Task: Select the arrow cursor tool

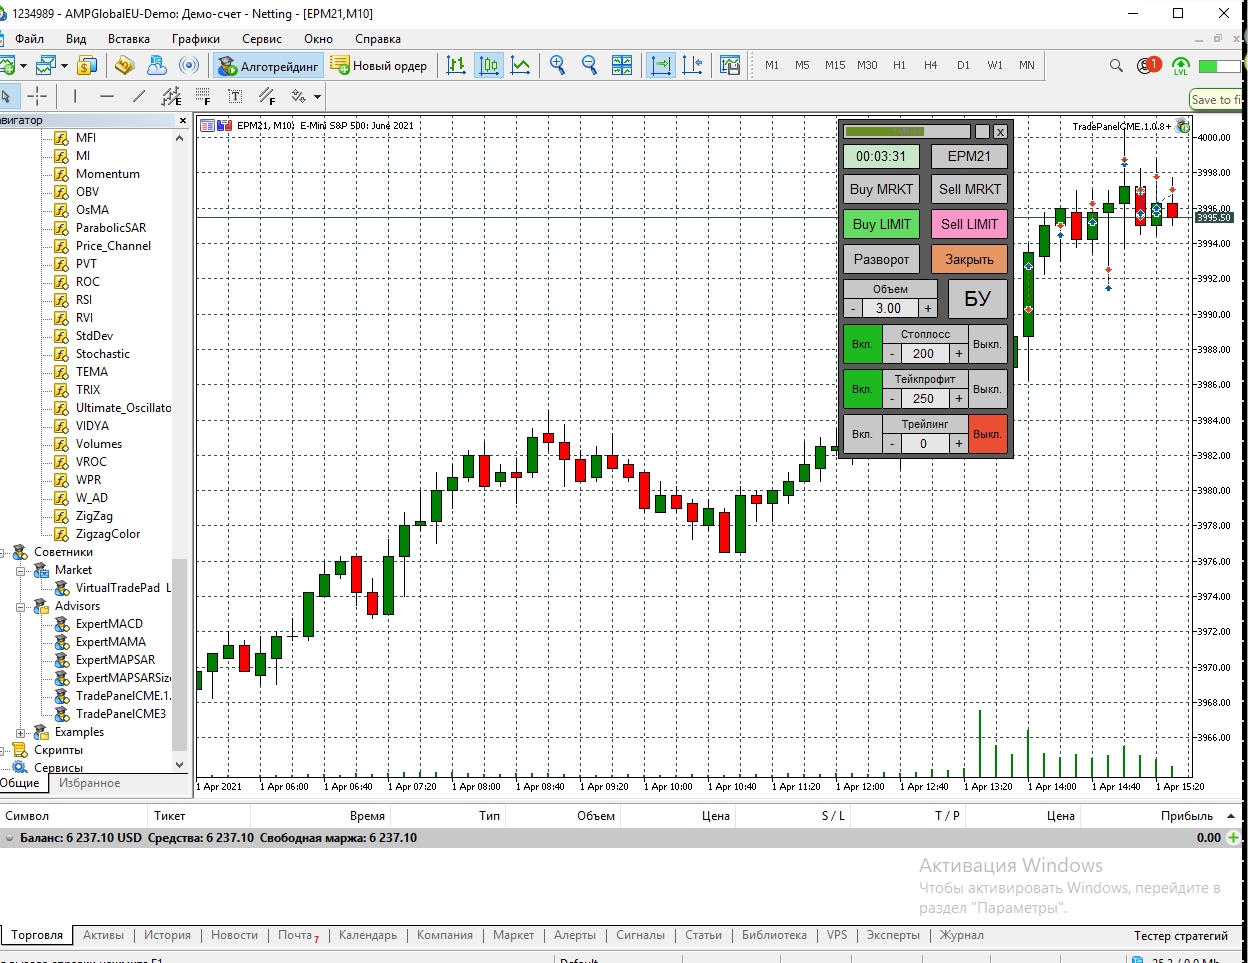Action: [6, 96]
